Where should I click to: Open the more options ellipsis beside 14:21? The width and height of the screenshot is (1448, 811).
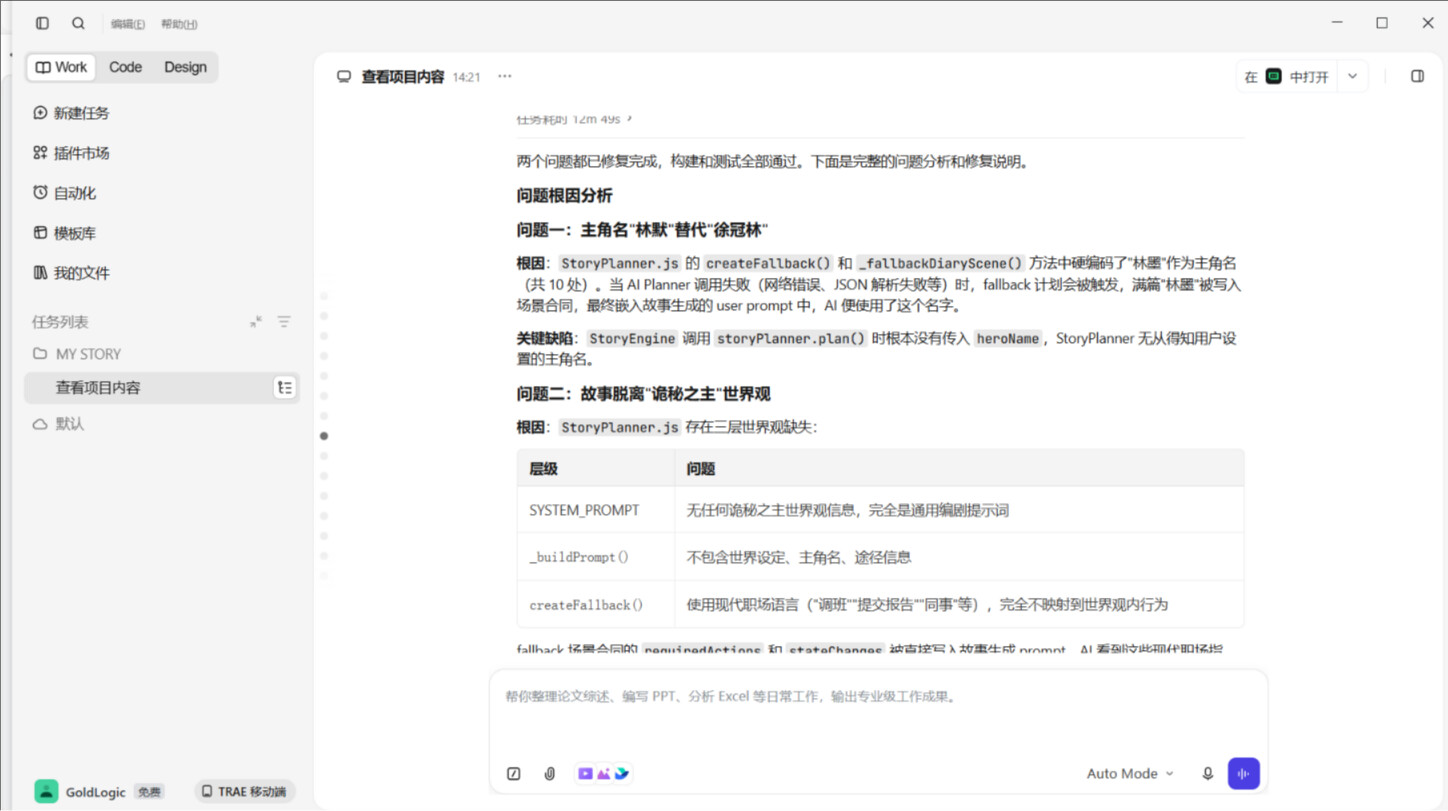(505, 76)
